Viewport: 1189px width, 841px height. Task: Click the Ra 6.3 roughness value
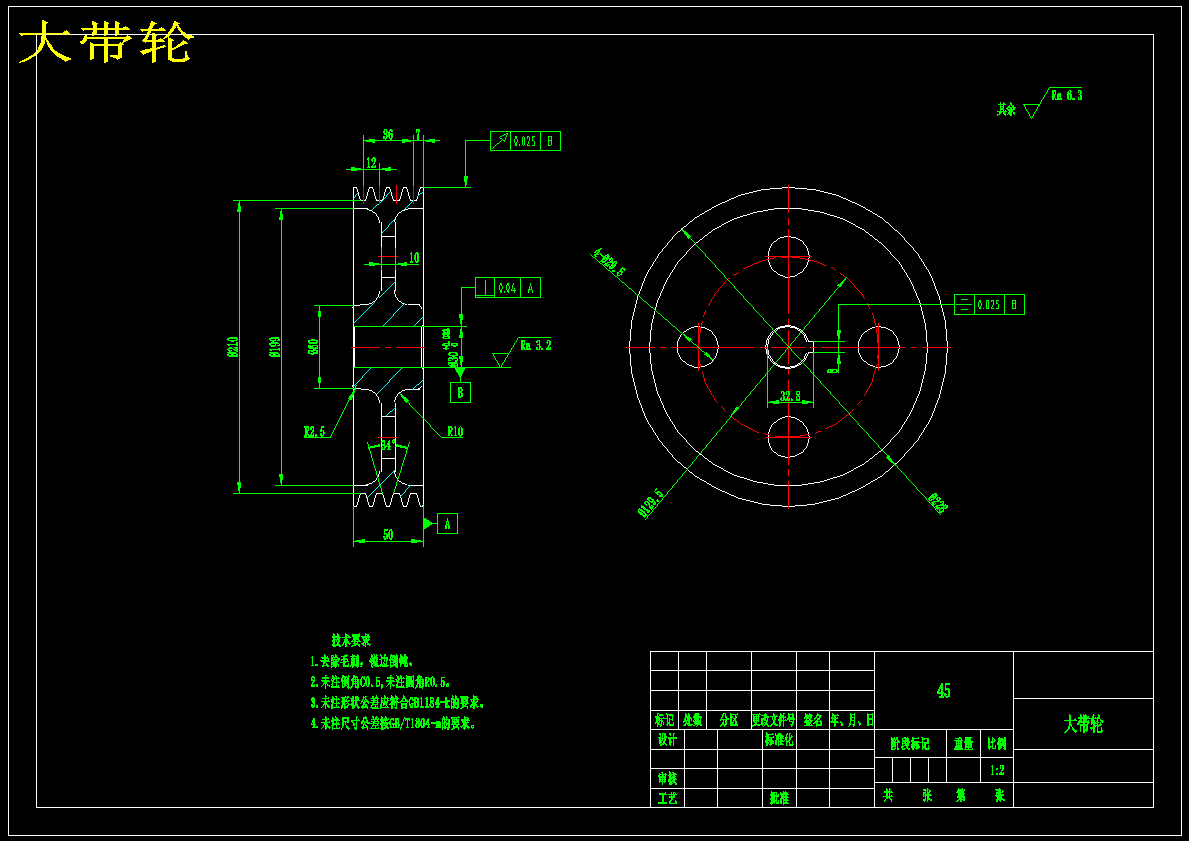pos(1067,95)
